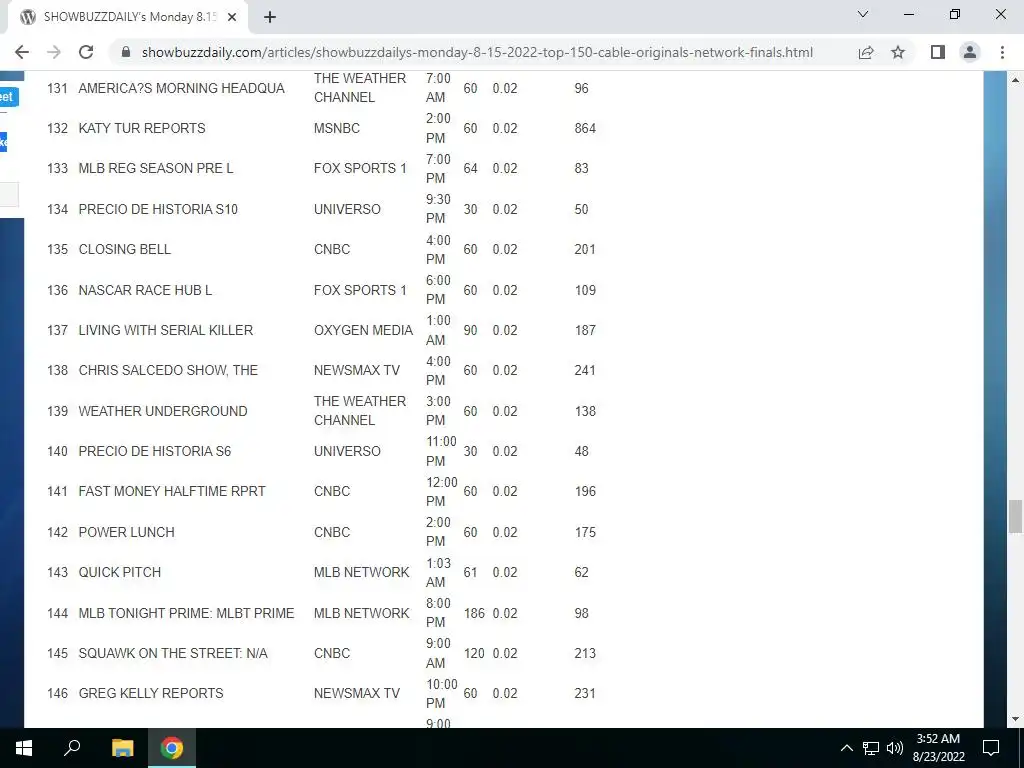
Task: Click NEWSMAX TV in Greg Kelly row
Action: click(357, 693)
